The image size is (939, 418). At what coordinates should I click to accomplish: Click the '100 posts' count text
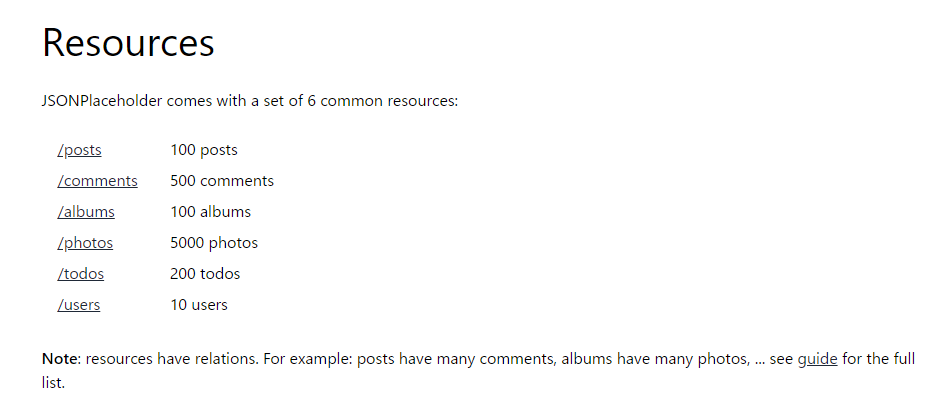pos(204,151)
